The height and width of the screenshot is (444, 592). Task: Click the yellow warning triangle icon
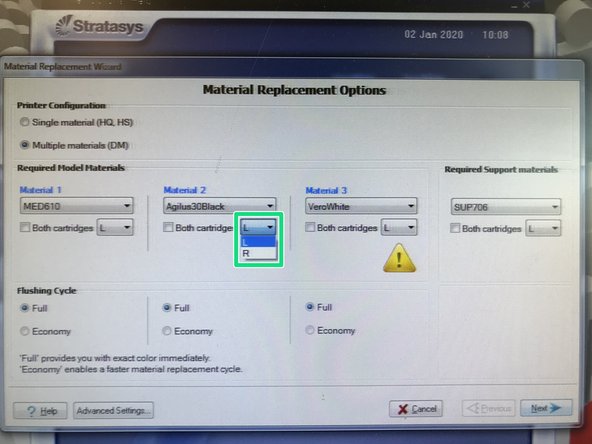click(399, 258)
